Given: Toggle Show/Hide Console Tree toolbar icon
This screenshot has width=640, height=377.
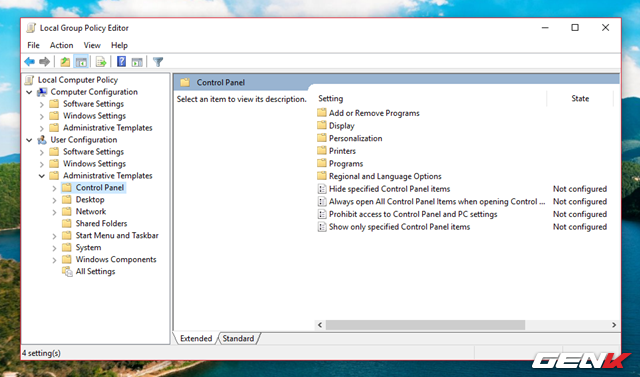Looking at the screenshot, I should pos(81,62).
